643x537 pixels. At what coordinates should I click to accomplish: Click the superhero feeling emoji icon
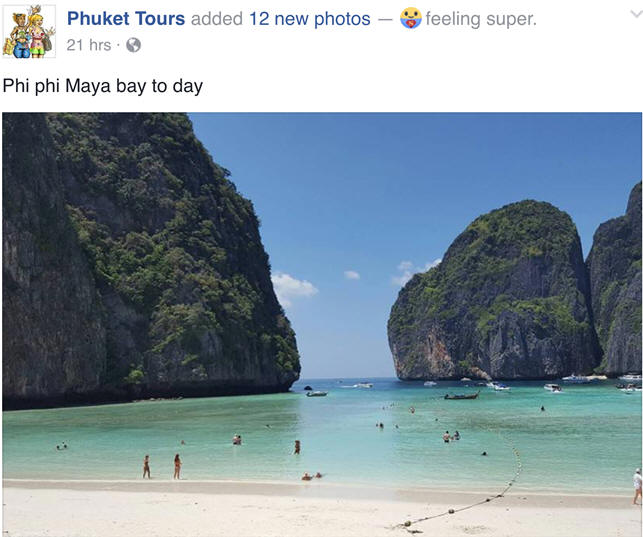pyautogui.click(x=410, y=18)
